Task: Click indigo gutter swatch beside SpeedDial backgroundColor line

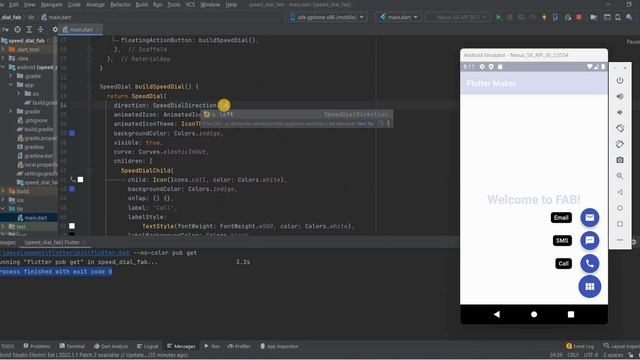Action: click(72, 133)
